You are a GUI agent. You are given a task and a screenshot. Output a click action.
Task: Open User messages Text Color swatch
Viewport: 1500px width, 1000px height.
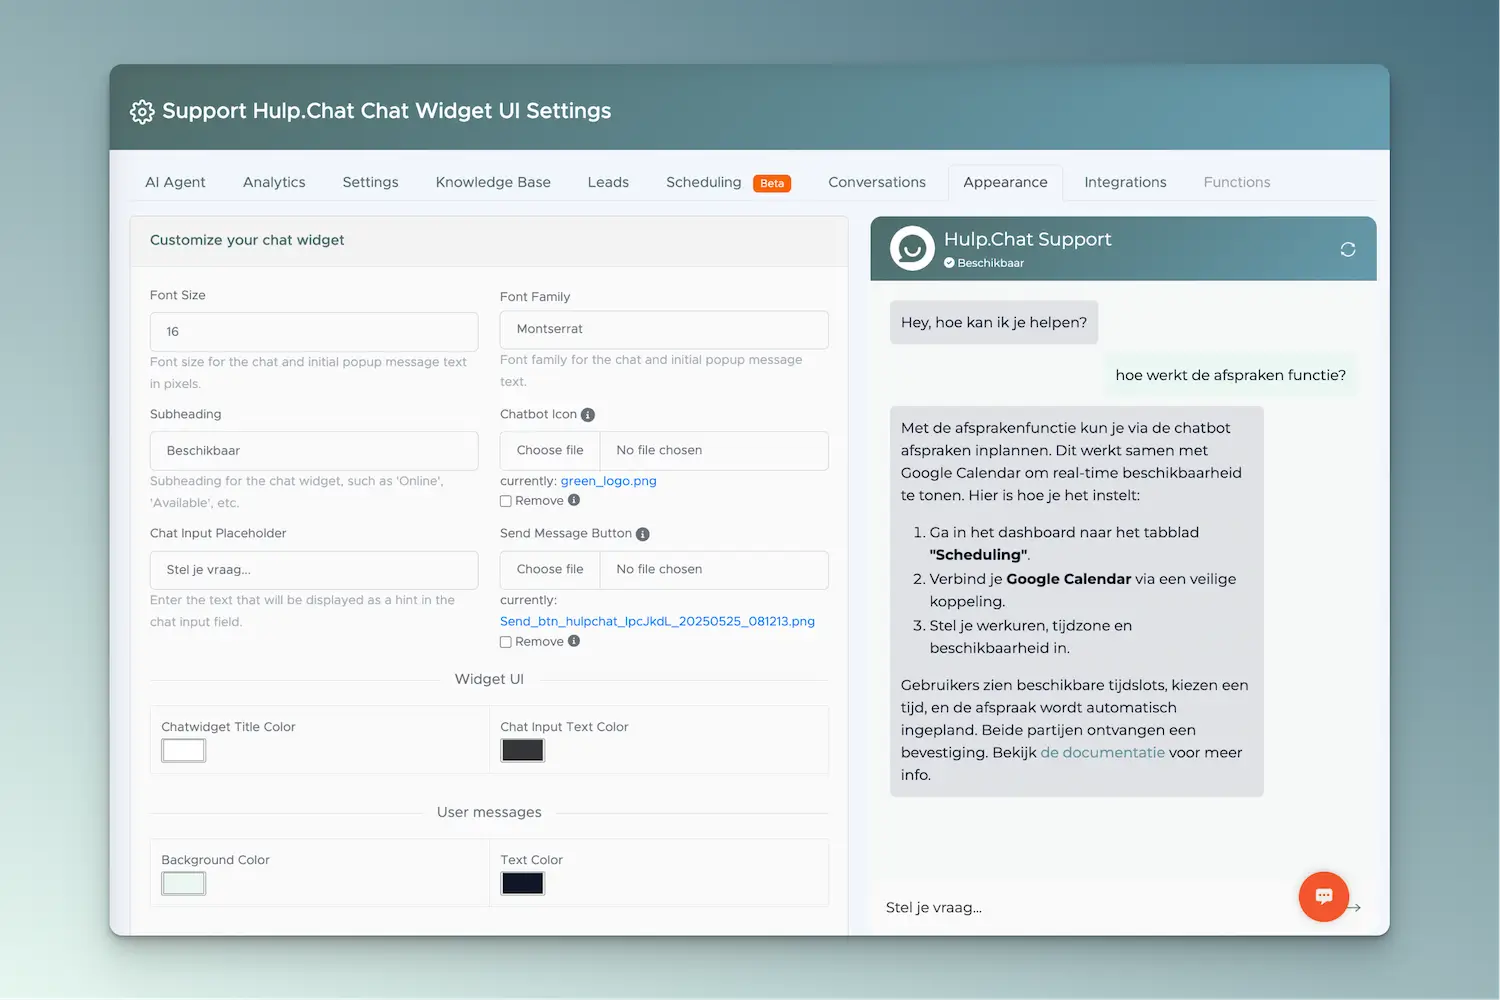tap(522, 883)
